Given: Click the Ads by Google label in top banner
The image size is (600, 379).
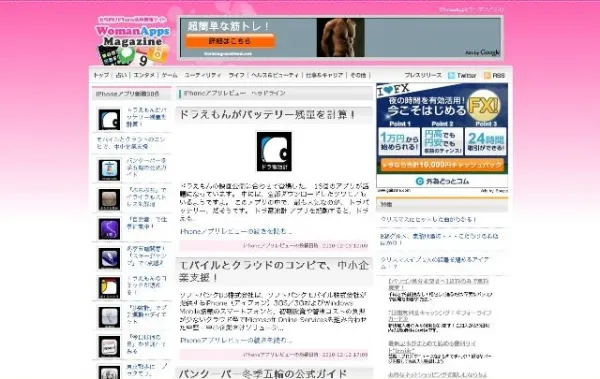Looking at the screenshot, I should pyautogui.click(x=482, y=52).
